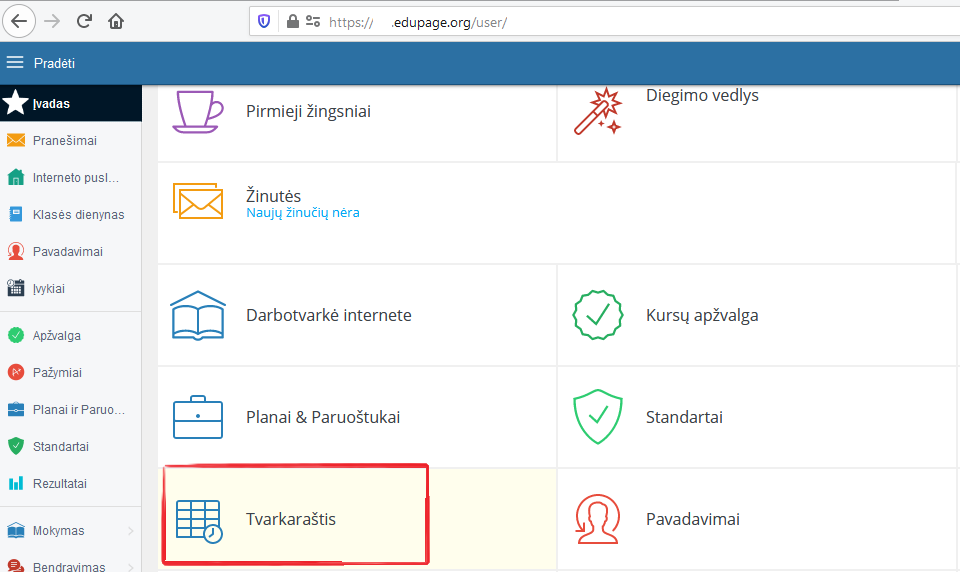Screen dimensions: 960x572
Task: Open browser home page icon
Action: coord(116,21)
